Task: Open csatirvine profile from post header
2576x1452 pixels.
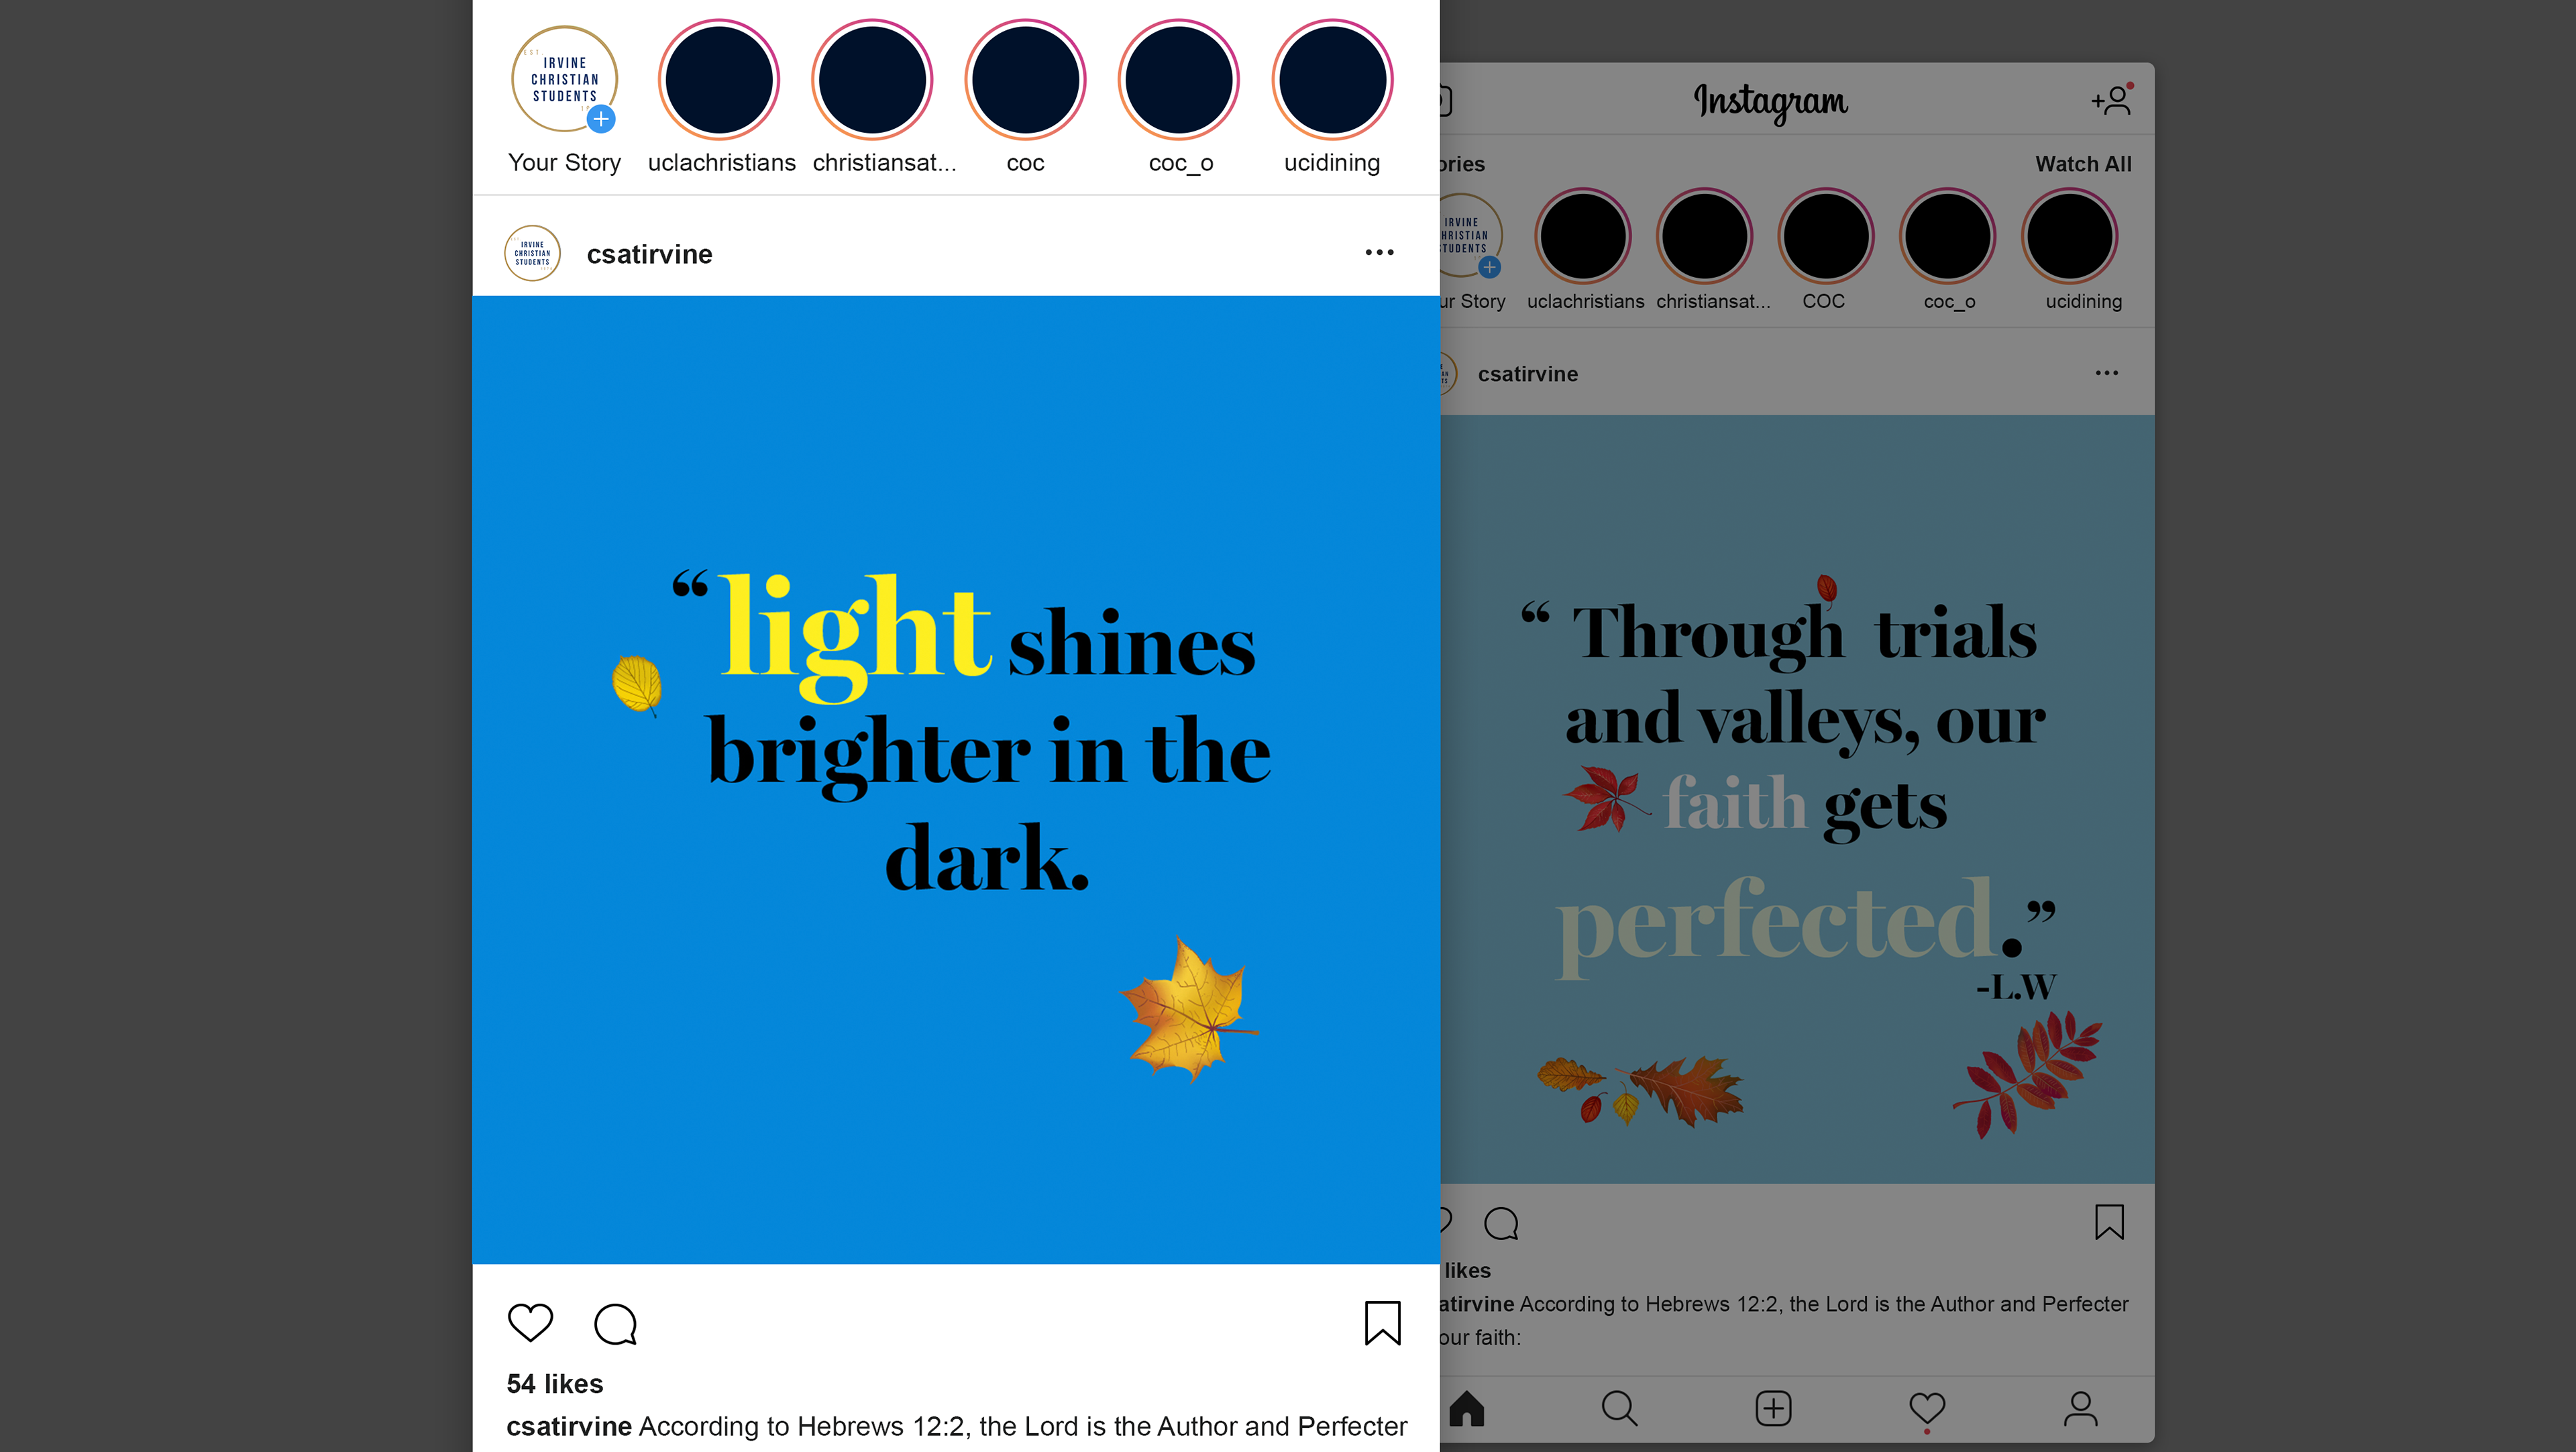Action: pos(649,254)
